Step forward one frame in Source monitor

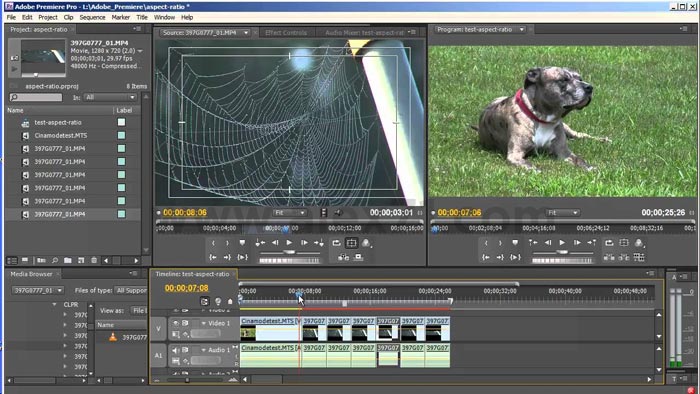(304, 243)
